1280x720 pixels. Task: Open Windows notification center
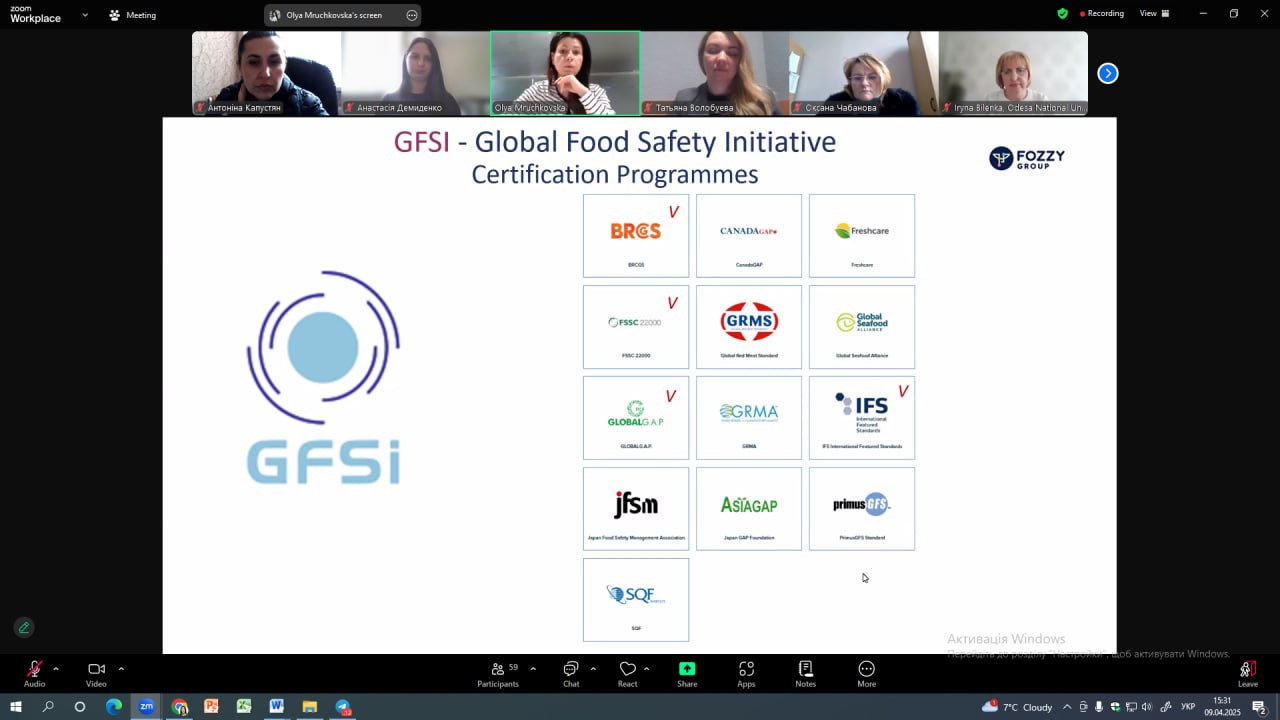coord(1259,707)
